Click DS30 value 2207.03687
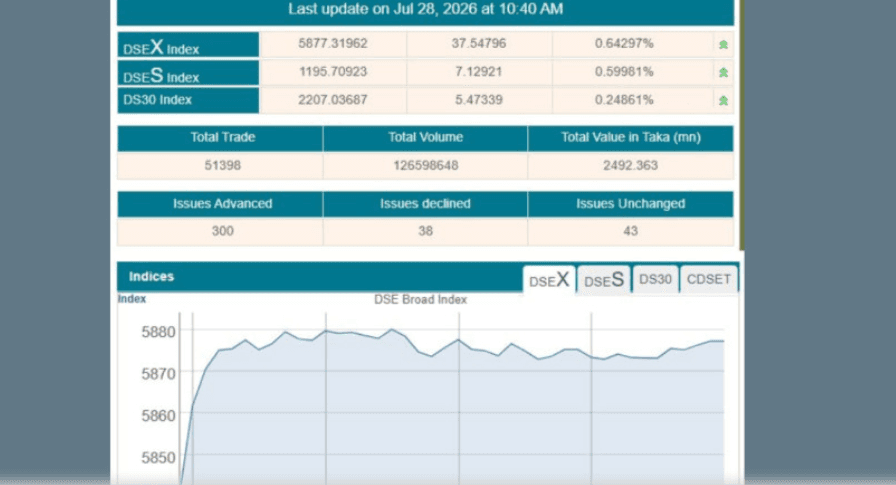Screen dimensions: 896x485 pos(333,99)
